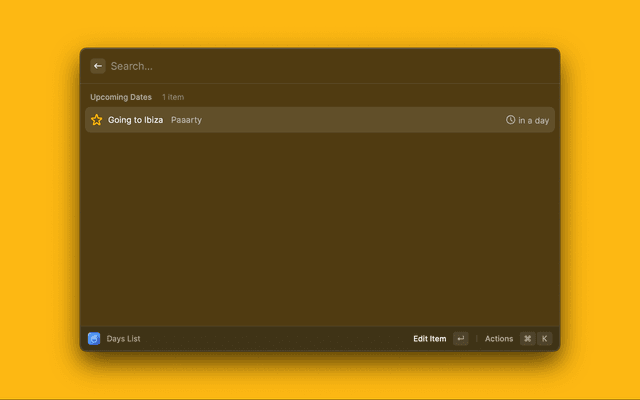Open the Actions menu

click(x=499, y=339)
